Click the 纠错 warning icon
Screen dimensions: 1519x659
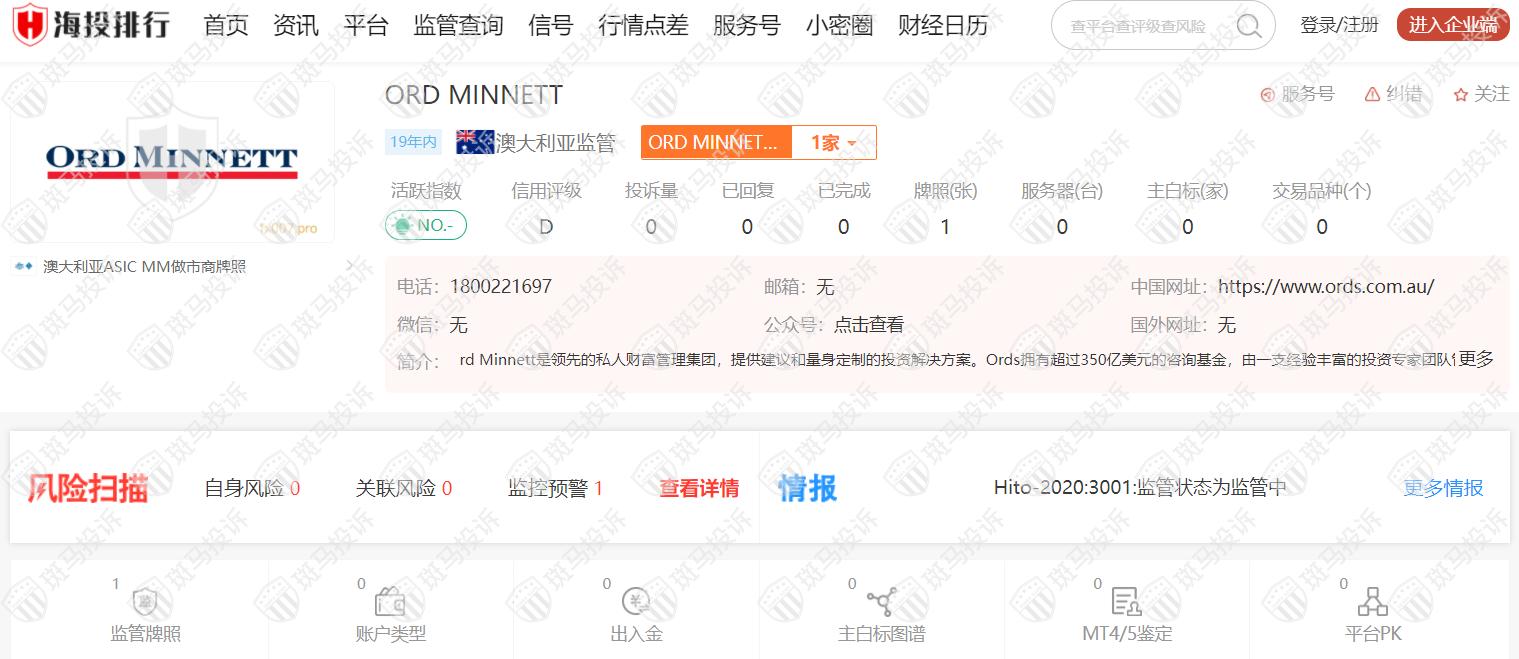coord(1372,94)
